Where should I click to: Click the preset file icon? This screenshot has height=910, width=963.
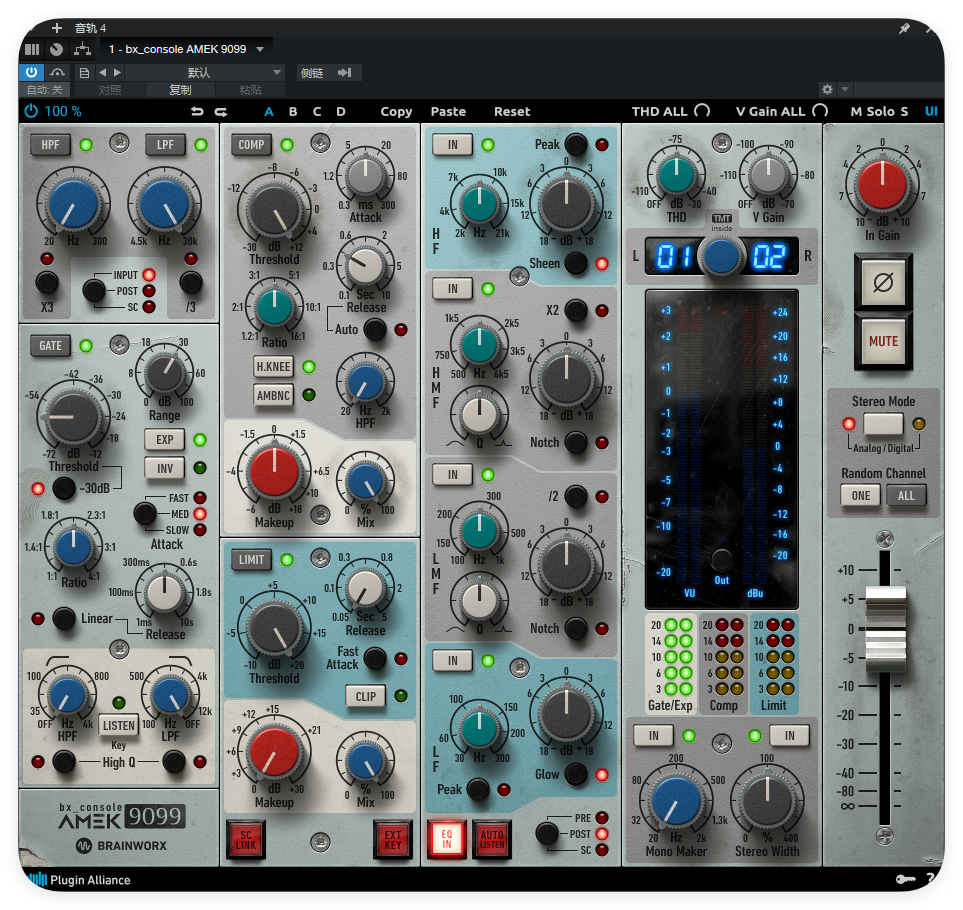click(x=84, y=72)
